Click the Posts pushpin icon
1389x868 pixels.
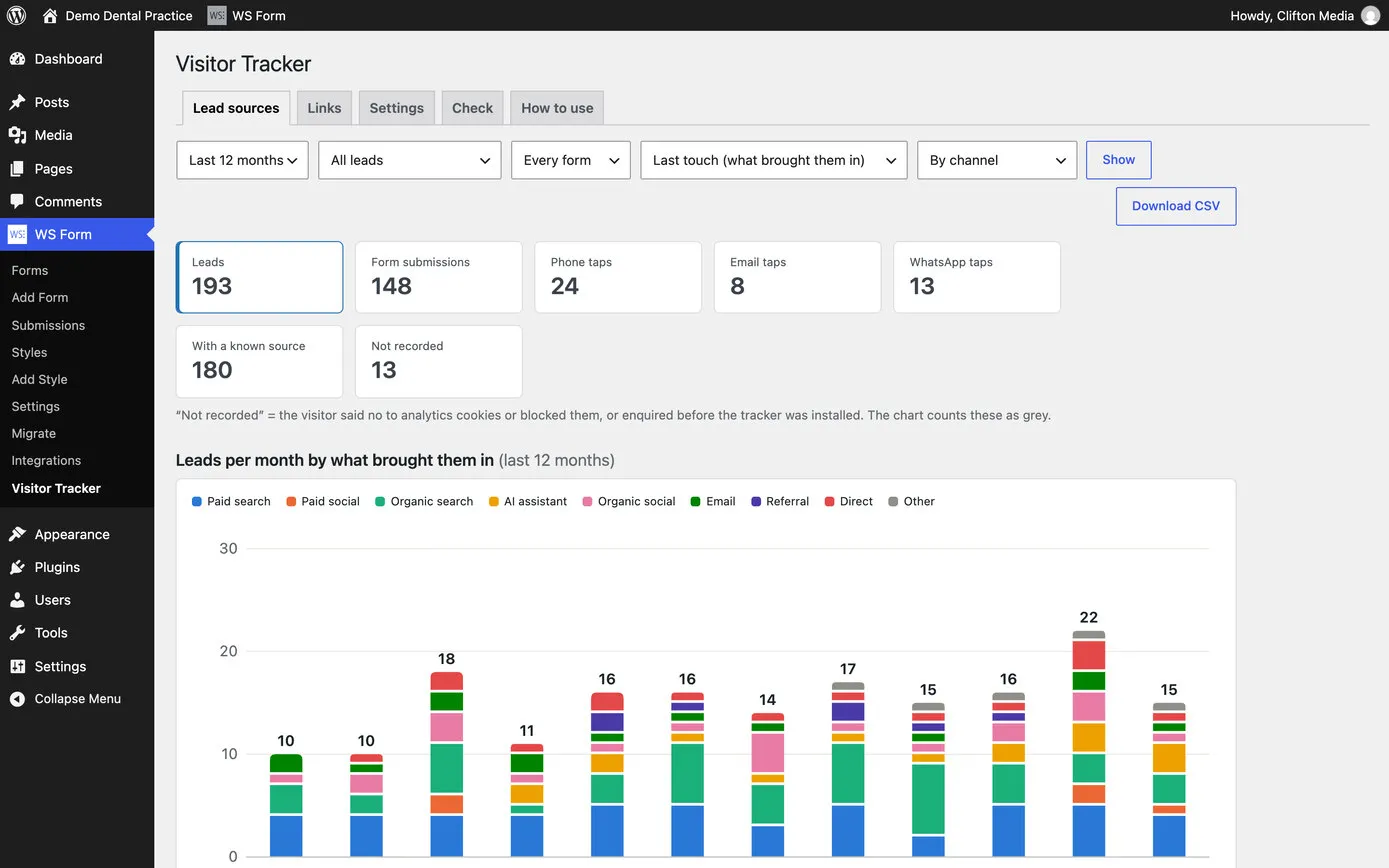[17, 102]
